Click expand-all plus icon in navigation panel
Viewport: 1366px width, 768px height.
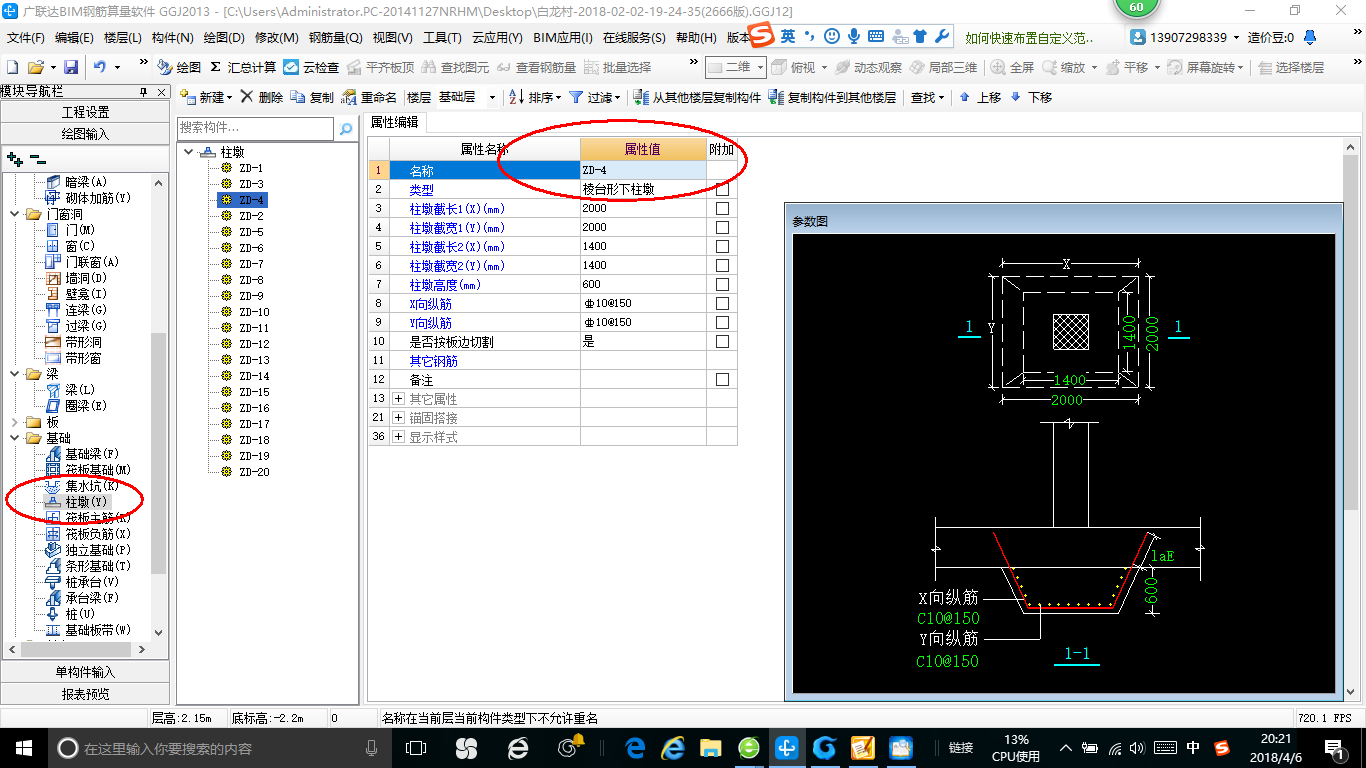pyautogui.click(x=14, y=158)
